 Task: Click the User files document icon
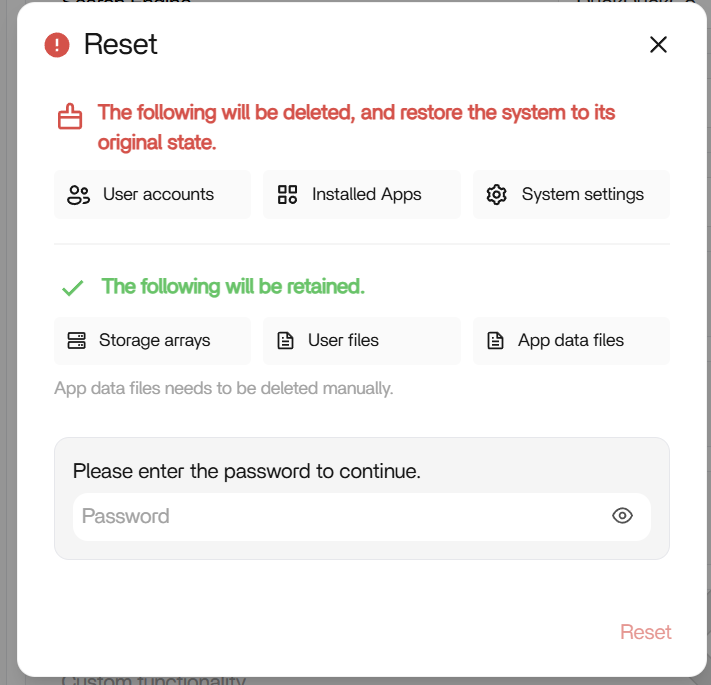click(286, 341)
